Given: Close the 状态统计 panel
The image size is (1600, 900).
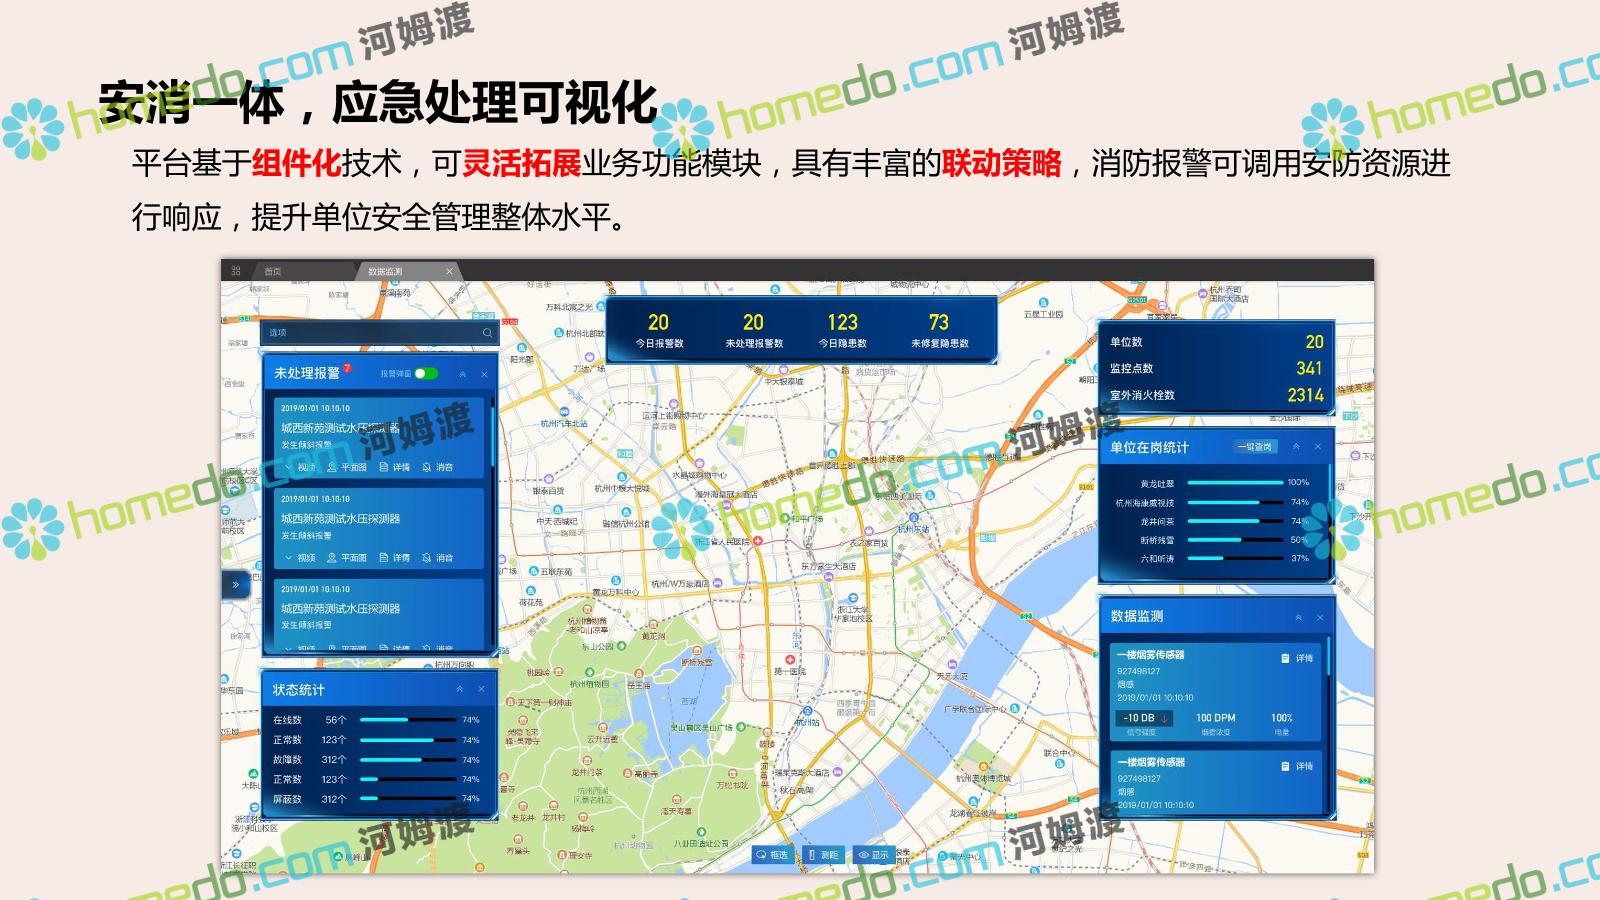Looking at the screenshot, I should [x=481, y=689].
